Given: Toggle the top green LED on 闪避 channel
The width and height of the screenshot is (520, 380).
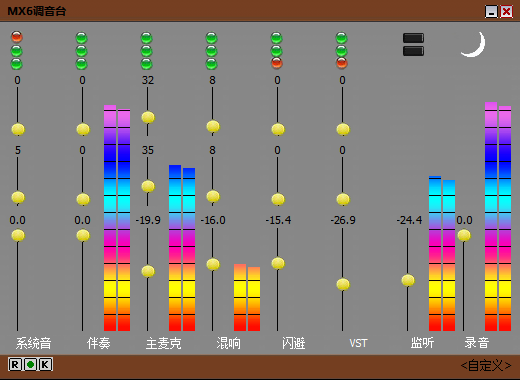Looking at the screenshot, I should click(x=276, y=38).
